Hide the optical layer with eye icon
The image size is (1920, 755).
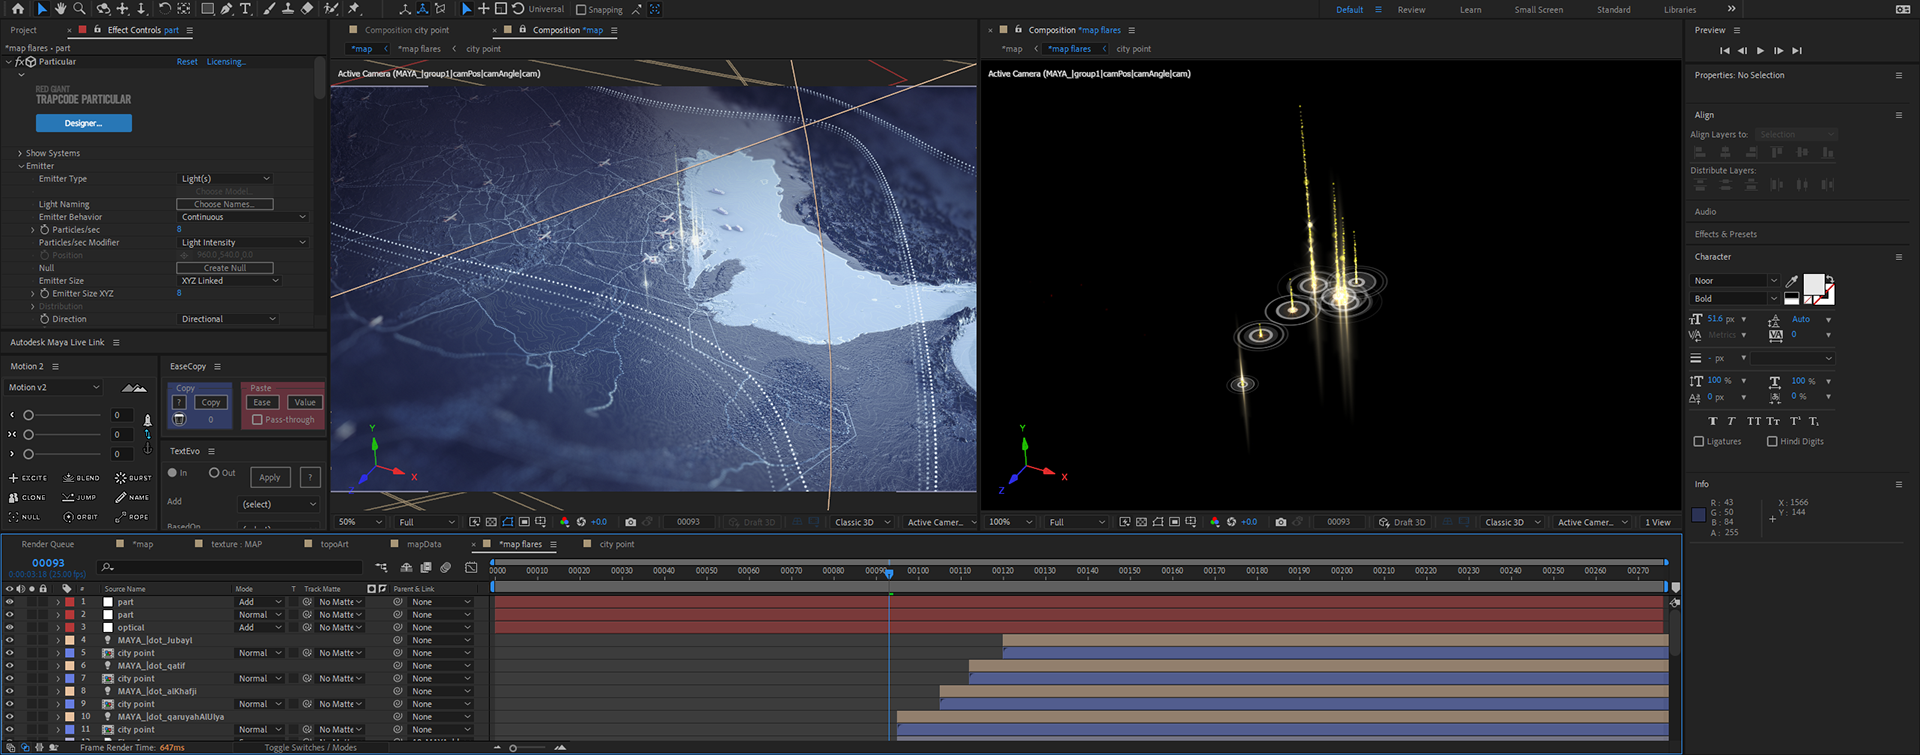pyautogui.click(x=10, y=628)
